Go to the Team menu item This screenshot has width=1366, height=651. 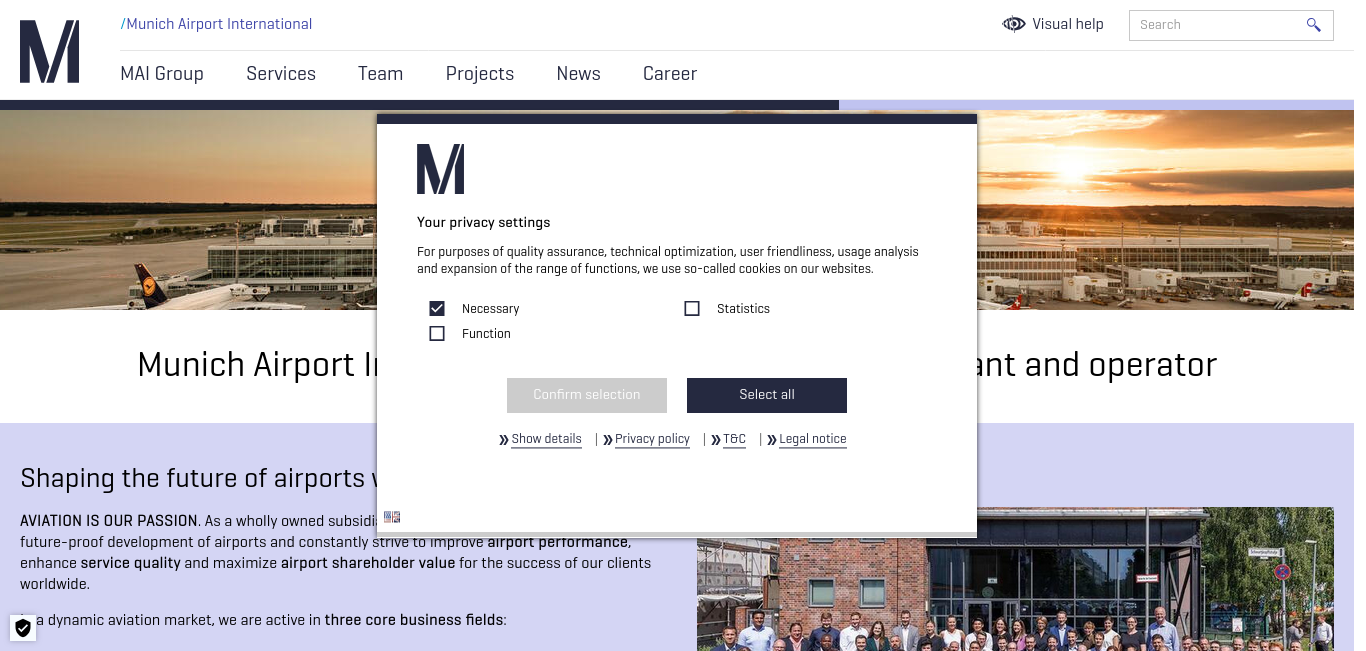[380, 74]
